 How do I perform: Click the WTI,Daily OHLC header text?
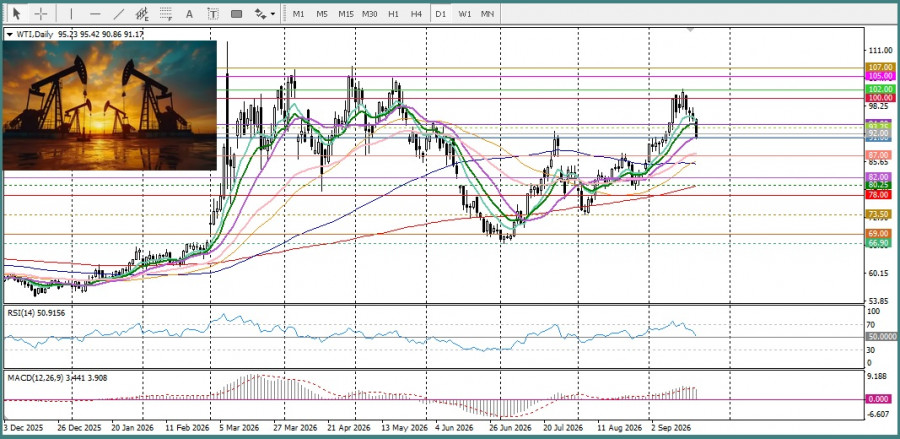click(79, 34)
